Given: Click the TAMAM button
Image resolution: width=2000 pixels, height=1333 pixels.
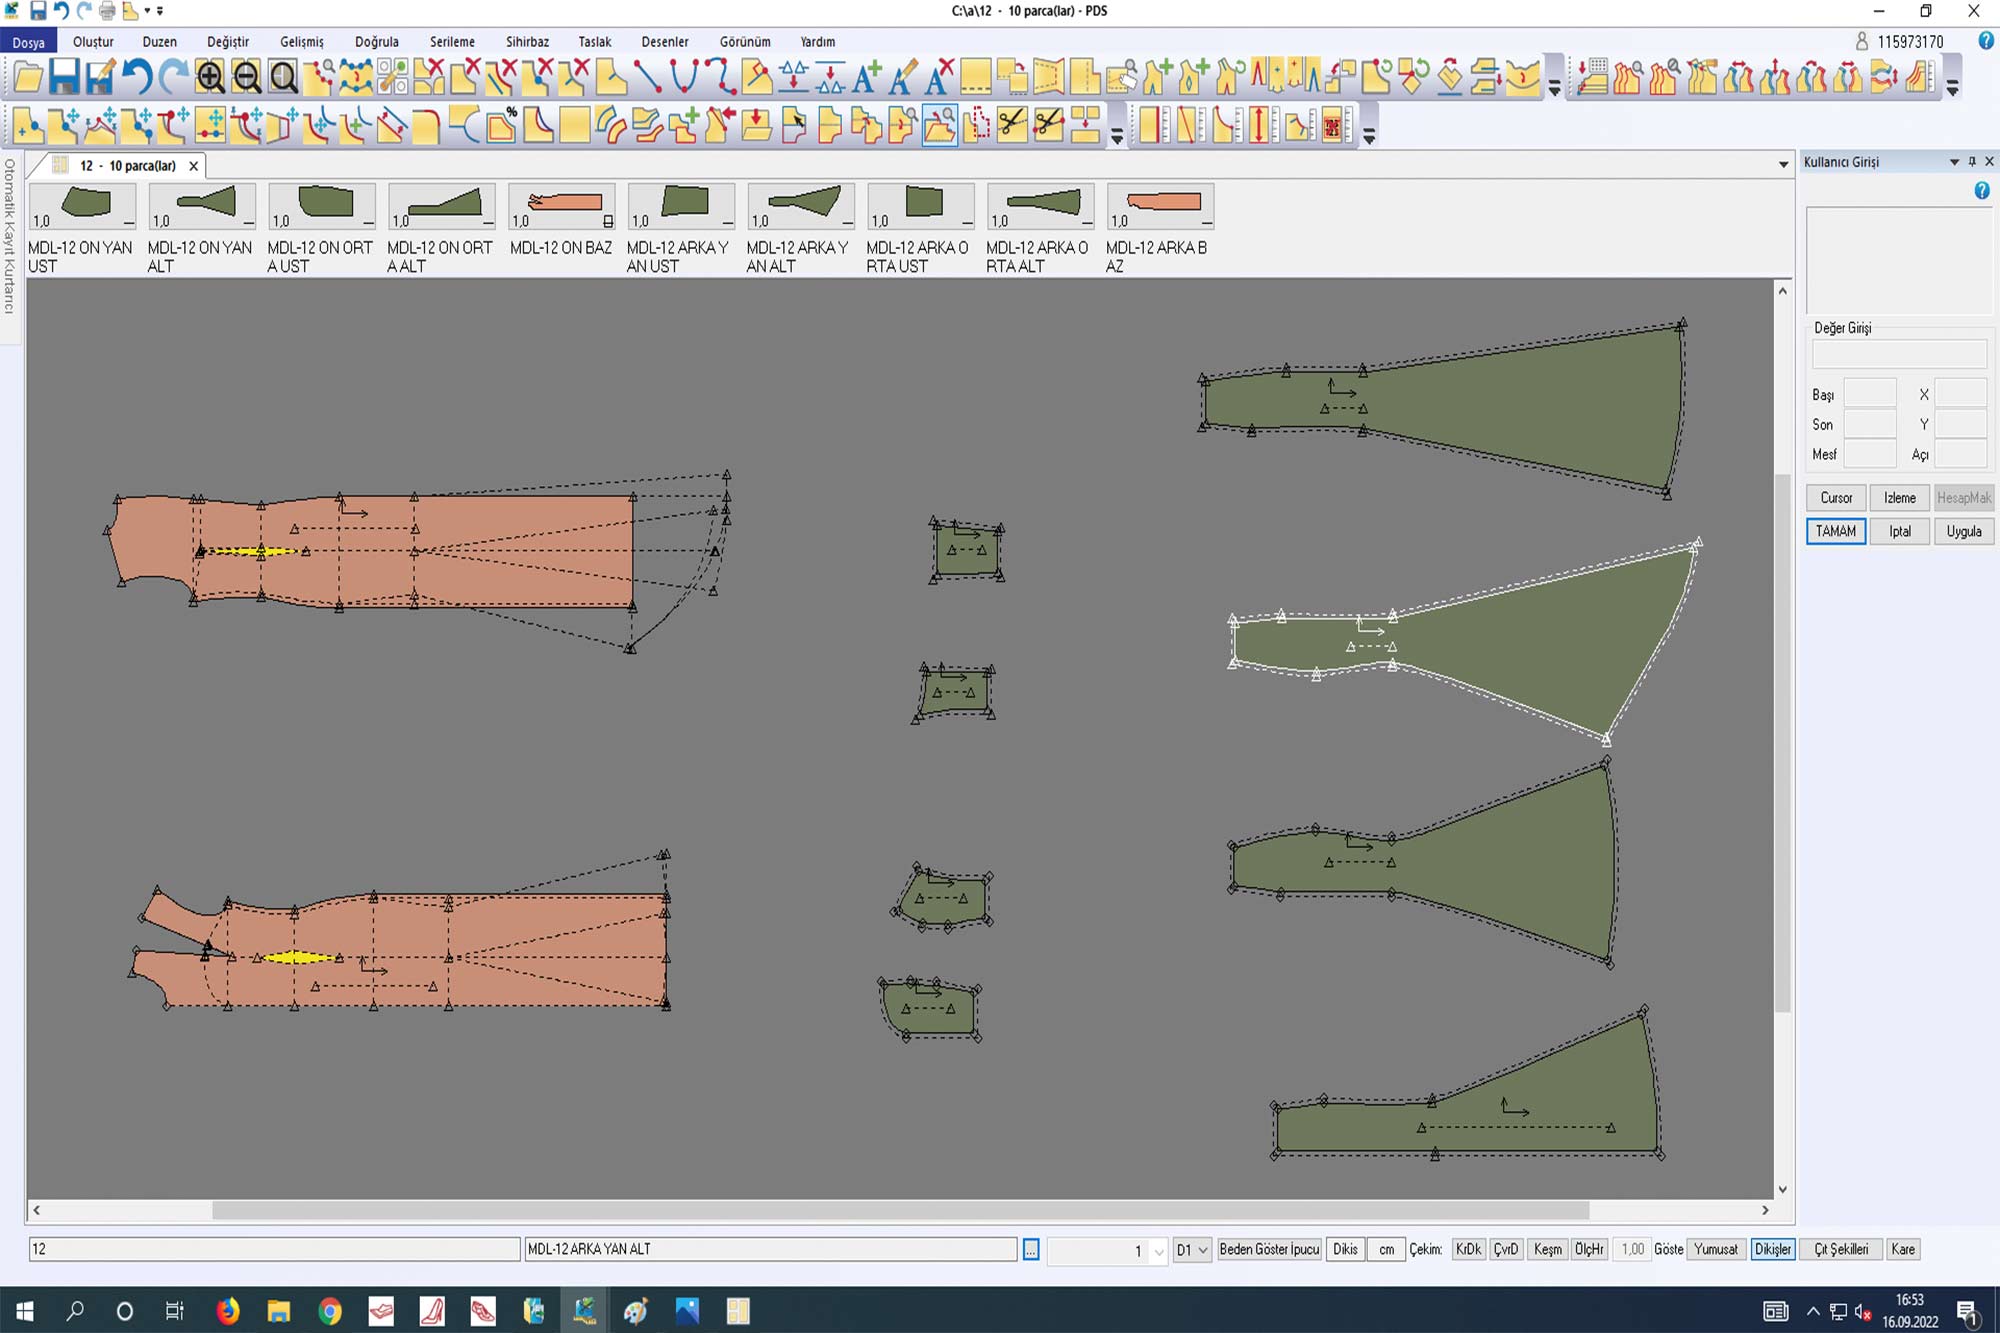Looking at the screenshot, I should tap(1835, 531).
